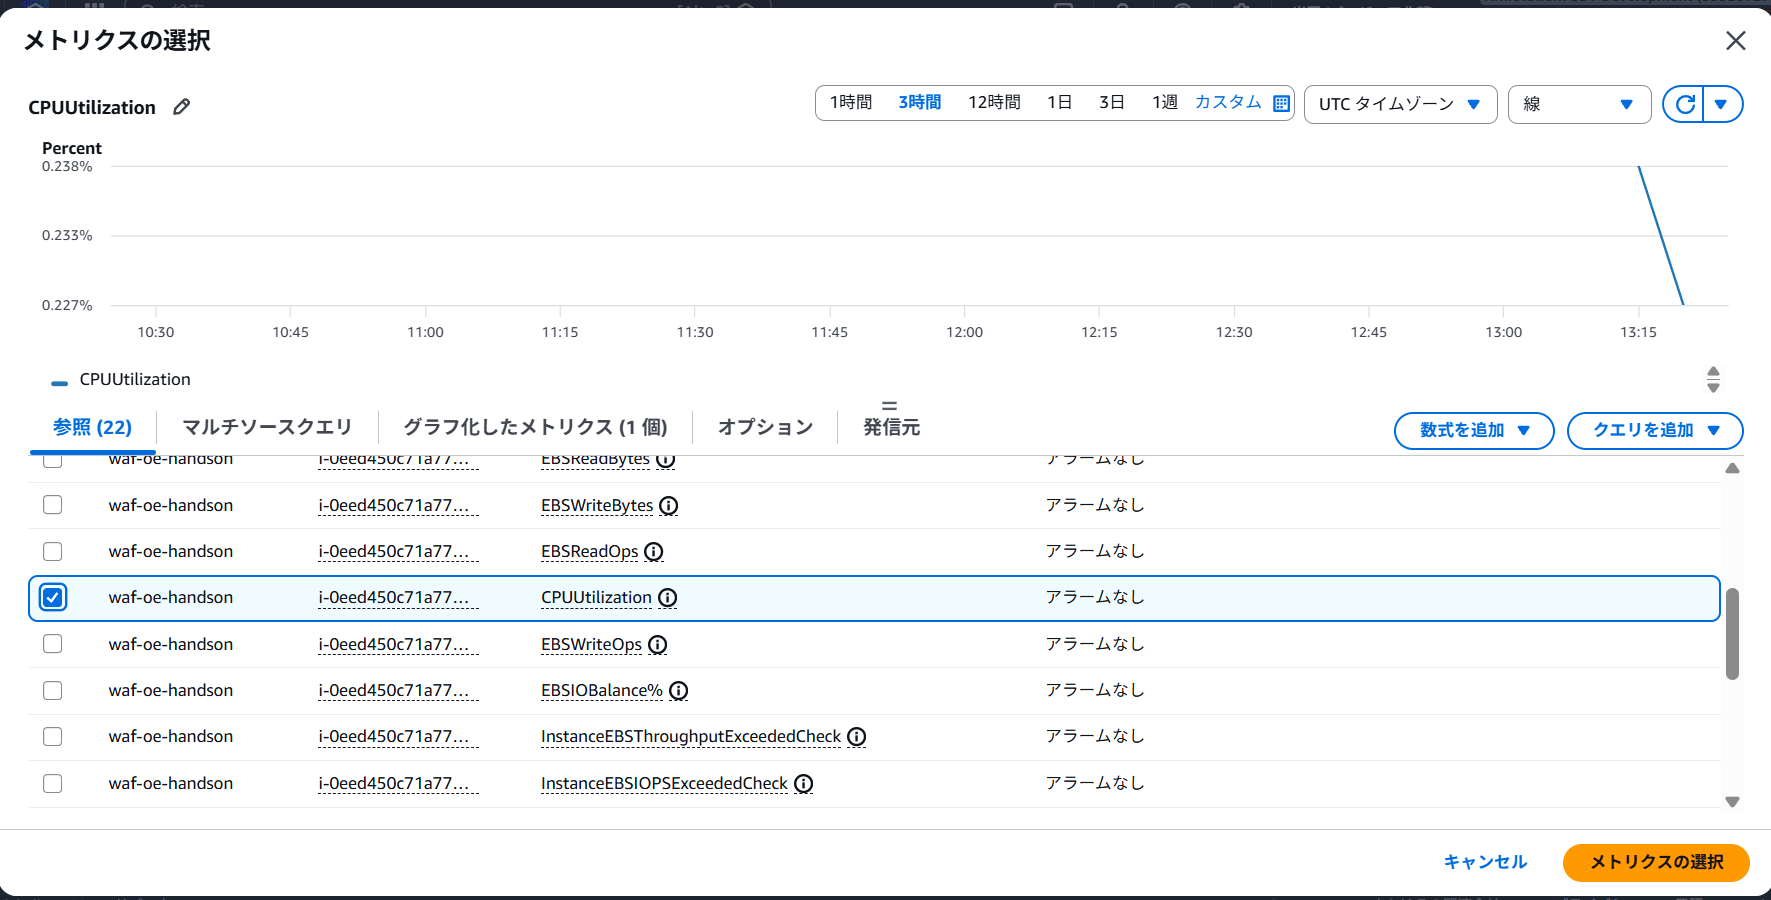Click the CPUUtilization legend label

point(135,379)
